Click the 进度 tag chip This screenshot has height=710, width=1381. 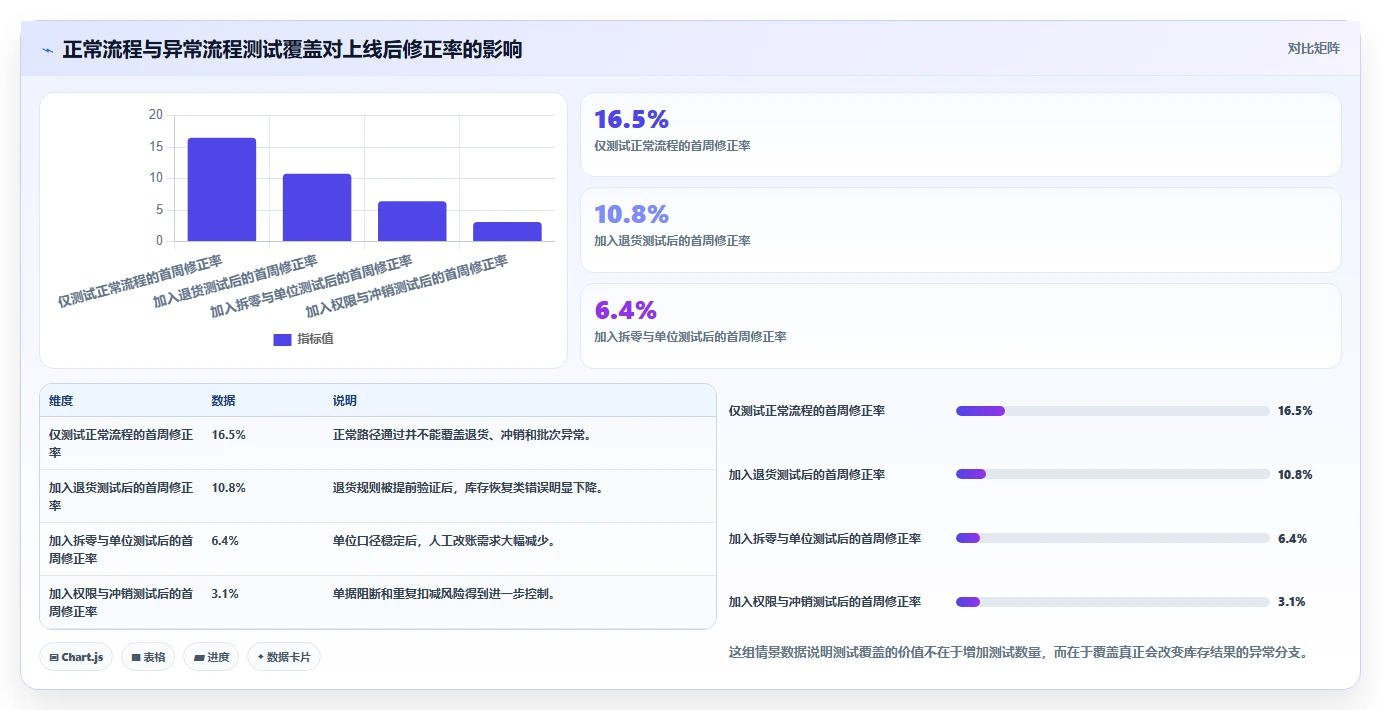click(211, 657)
